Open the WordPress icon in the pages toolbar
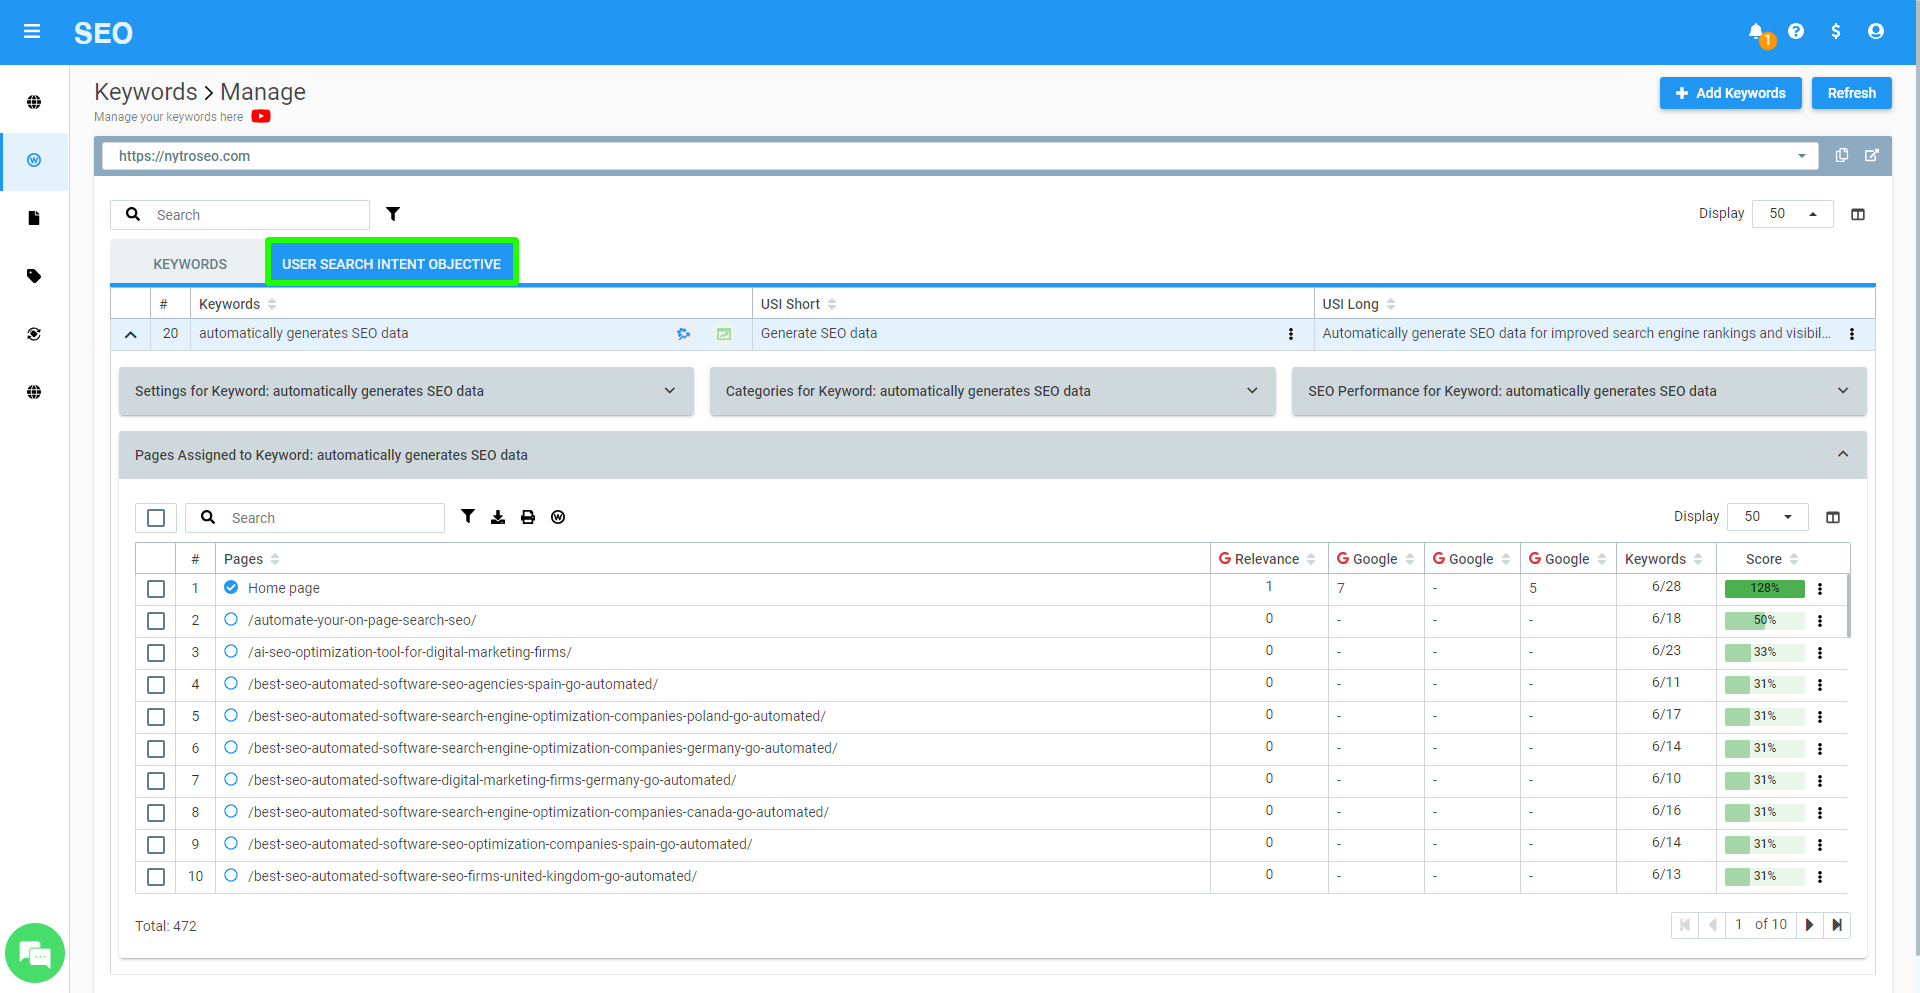Image resolution: width=1920 pixels, height=993 pixels. click(558, 517)
